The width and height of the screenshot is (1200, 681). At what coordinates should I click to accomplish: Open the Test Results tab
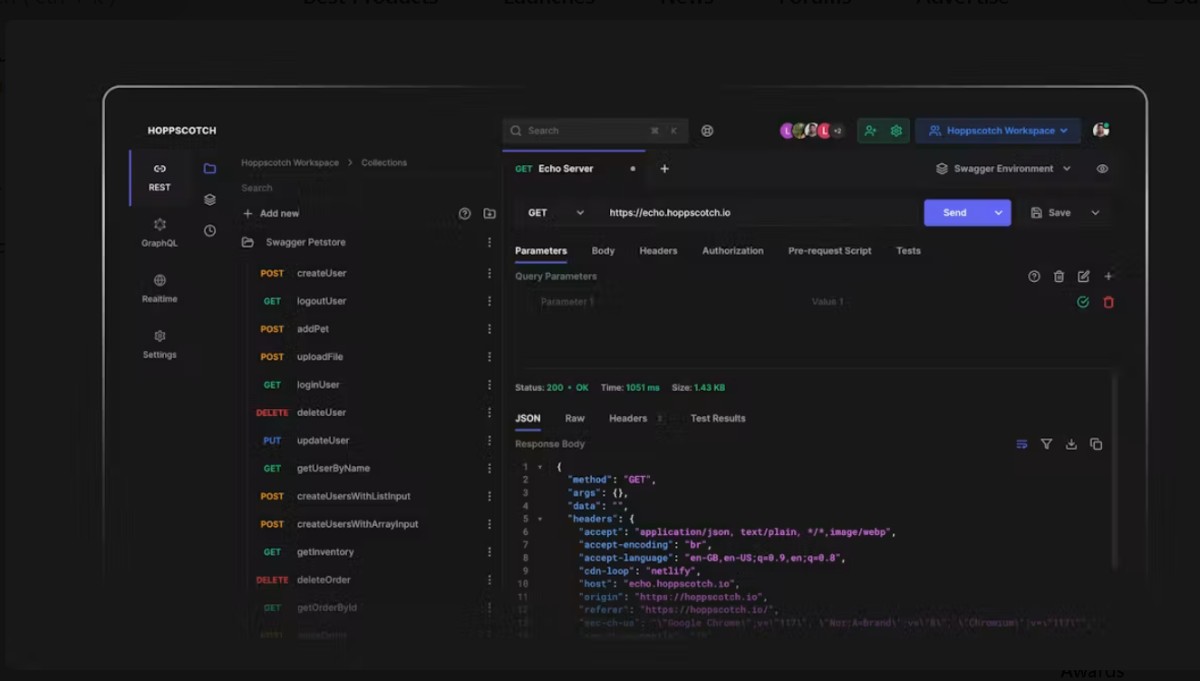pos(718,418)
